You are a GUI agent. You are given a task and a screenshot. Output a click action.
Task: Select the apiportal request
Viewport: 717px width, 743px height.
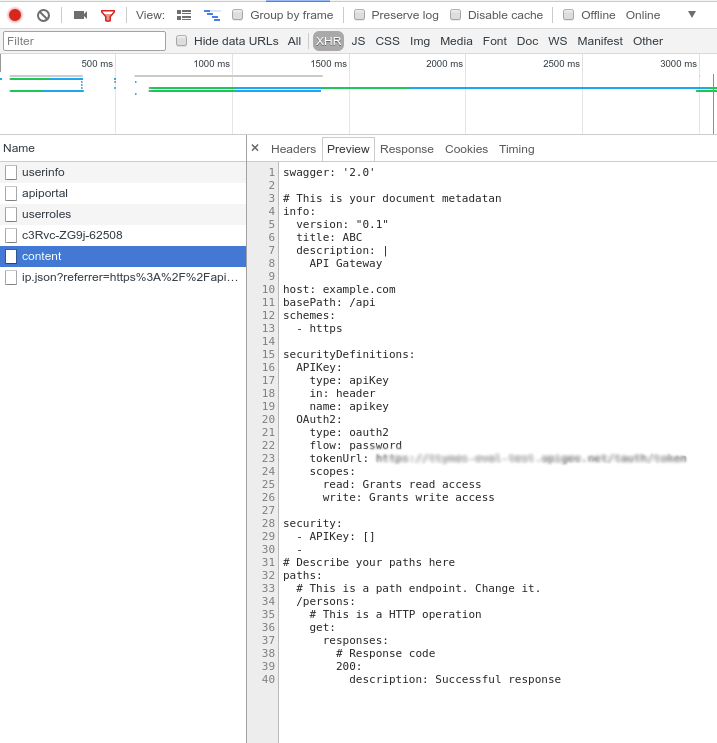tap(123, 193)
